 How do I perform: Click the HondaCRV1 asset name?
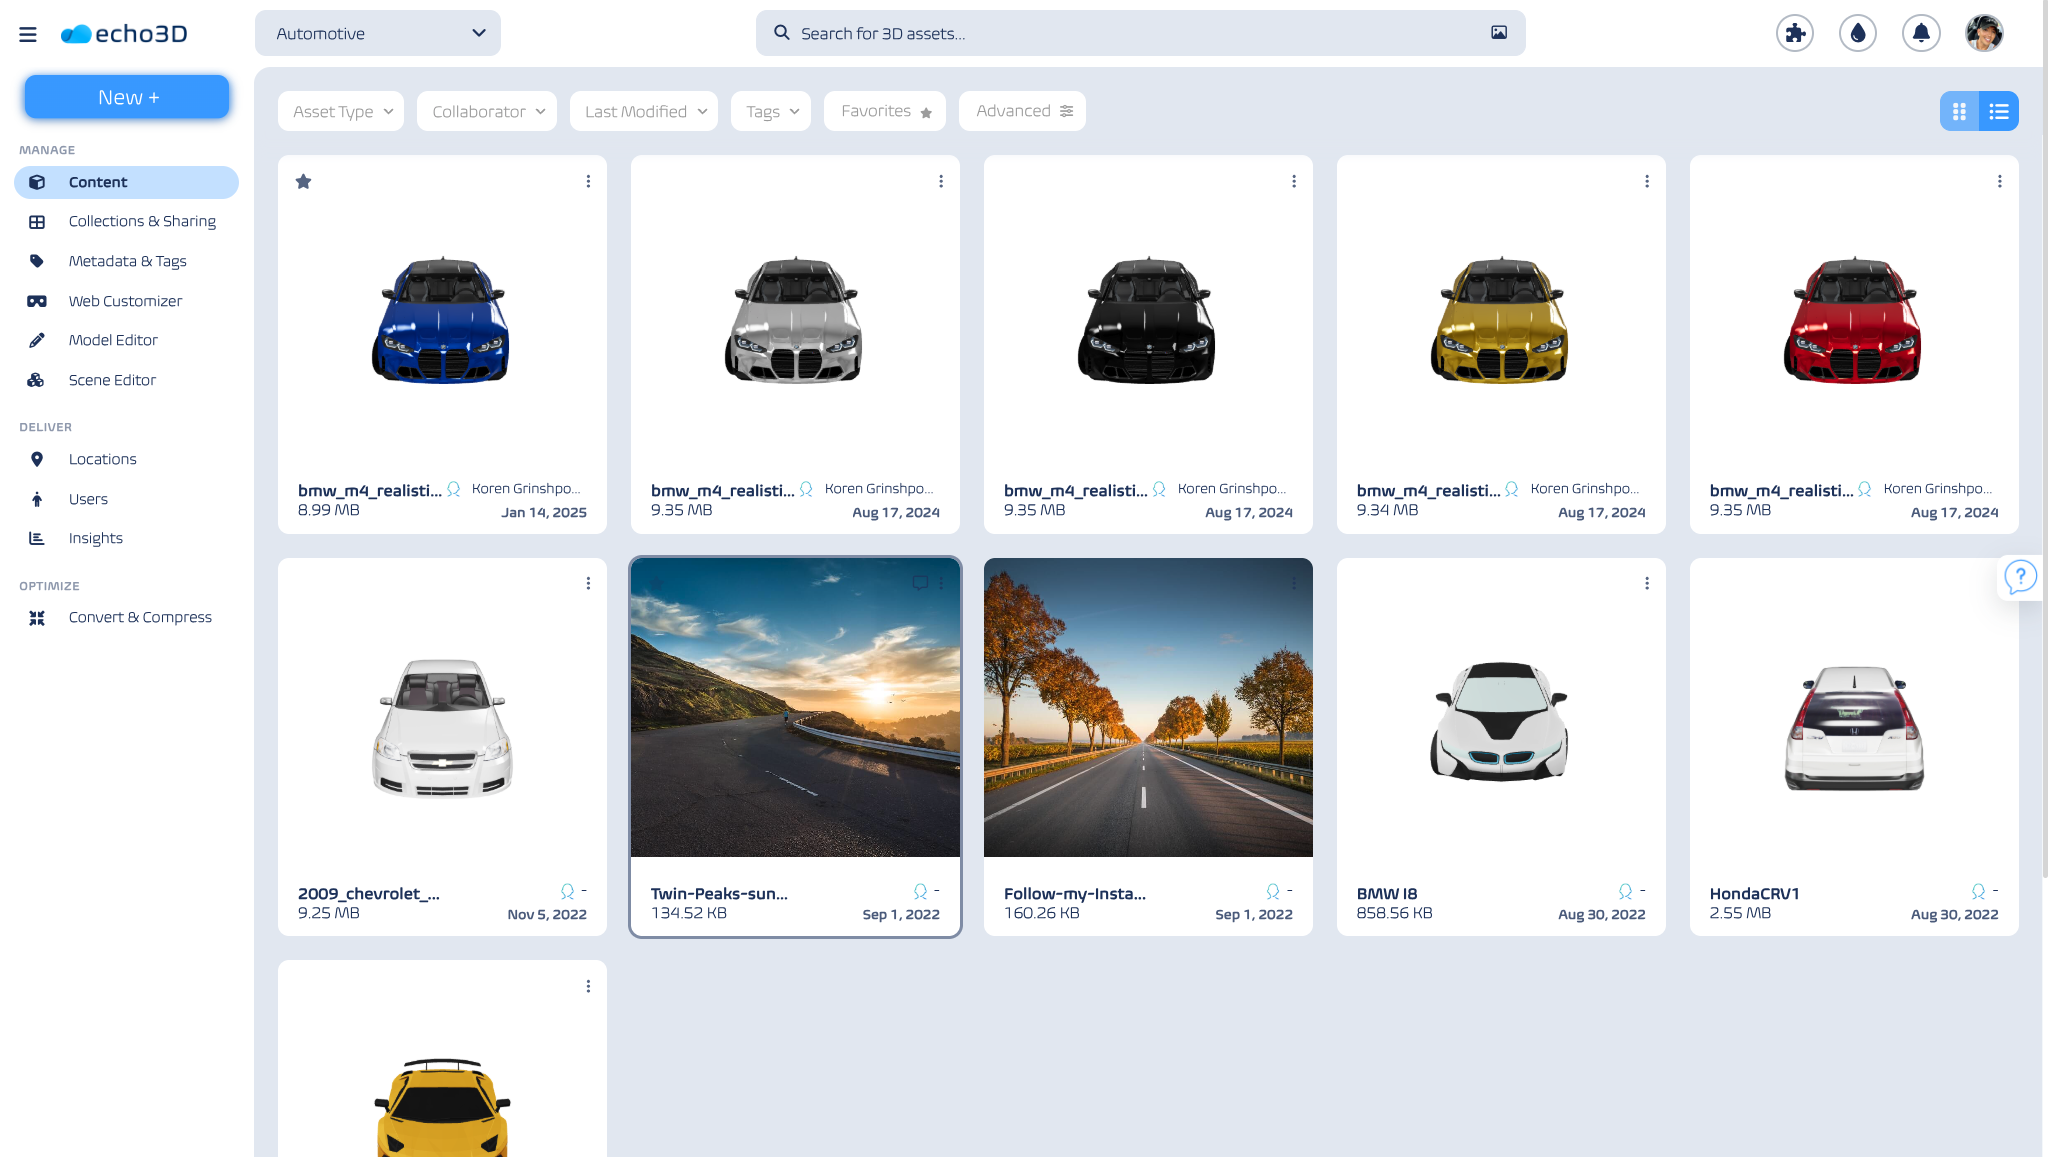pyautogui.click(x=1754, y=893)
